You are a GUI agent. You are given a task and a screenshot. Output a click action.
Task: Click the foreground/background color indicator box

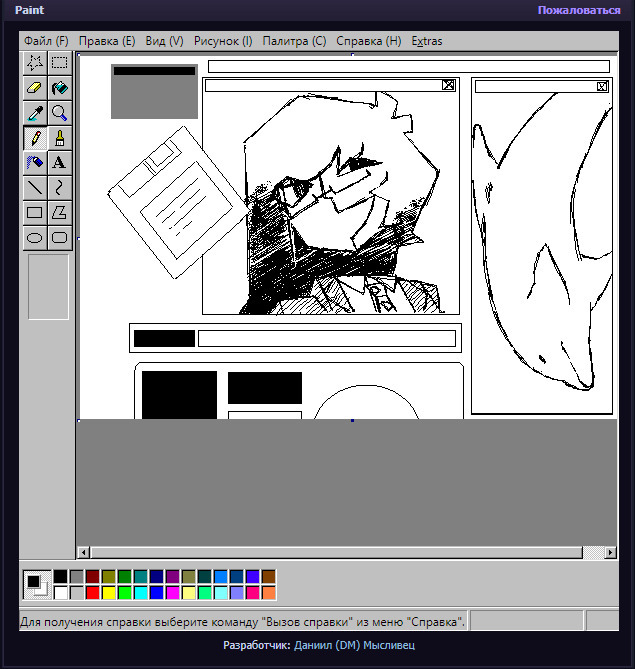point(37,585)
